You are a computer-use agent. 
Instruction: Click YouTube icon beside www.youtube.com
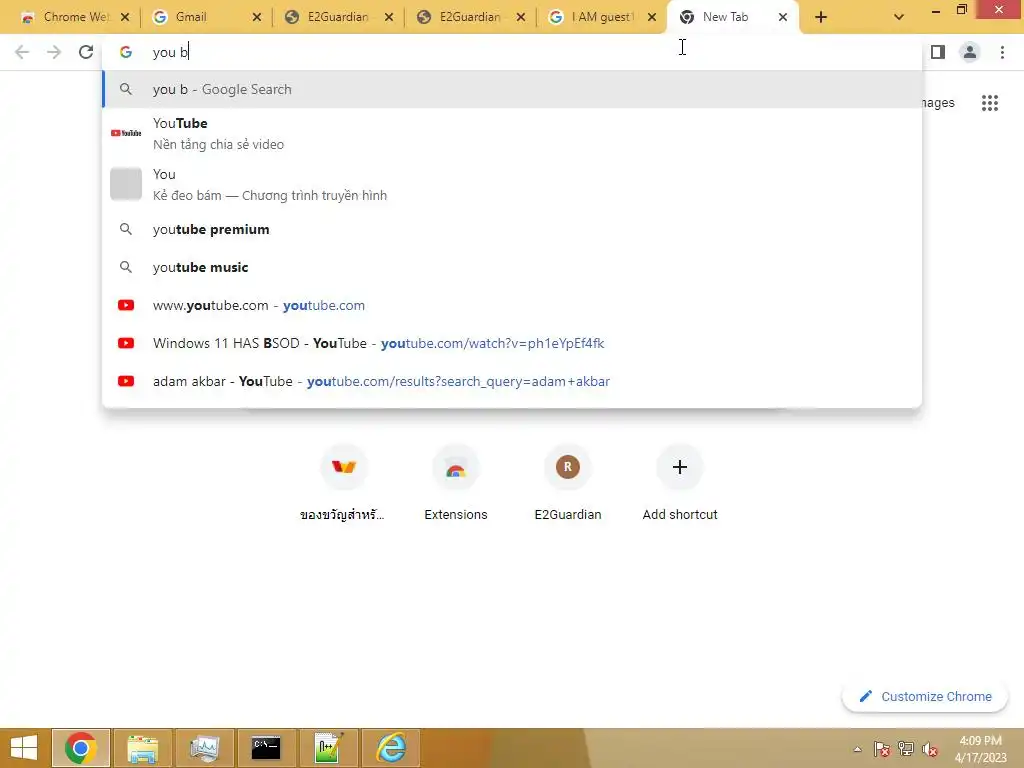click(125, 305)
